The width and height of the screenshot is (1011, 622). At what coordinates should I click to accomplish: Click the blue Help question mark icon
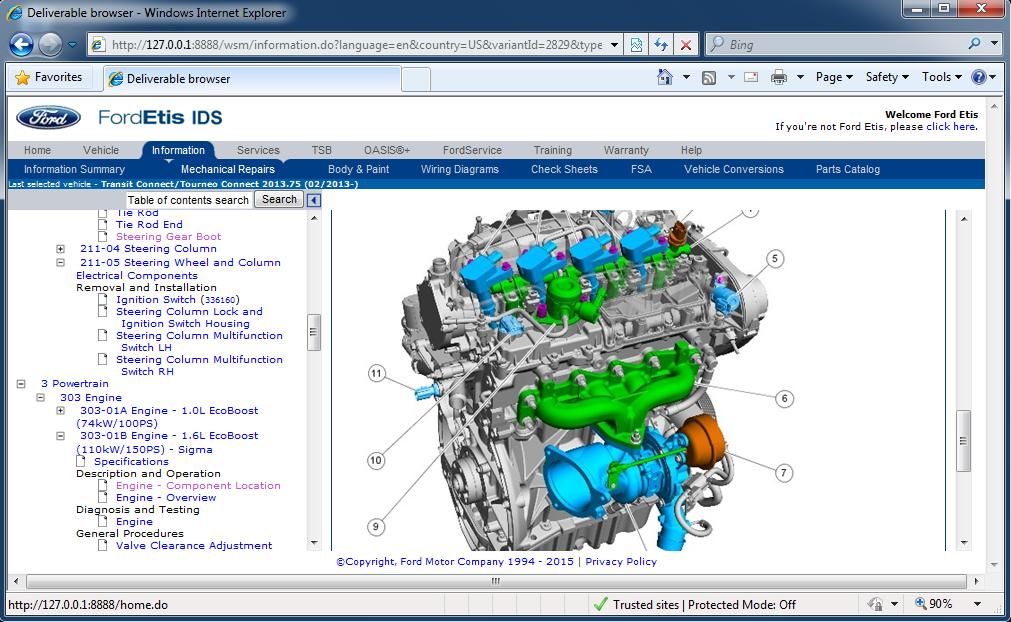[x=978, y=77]
